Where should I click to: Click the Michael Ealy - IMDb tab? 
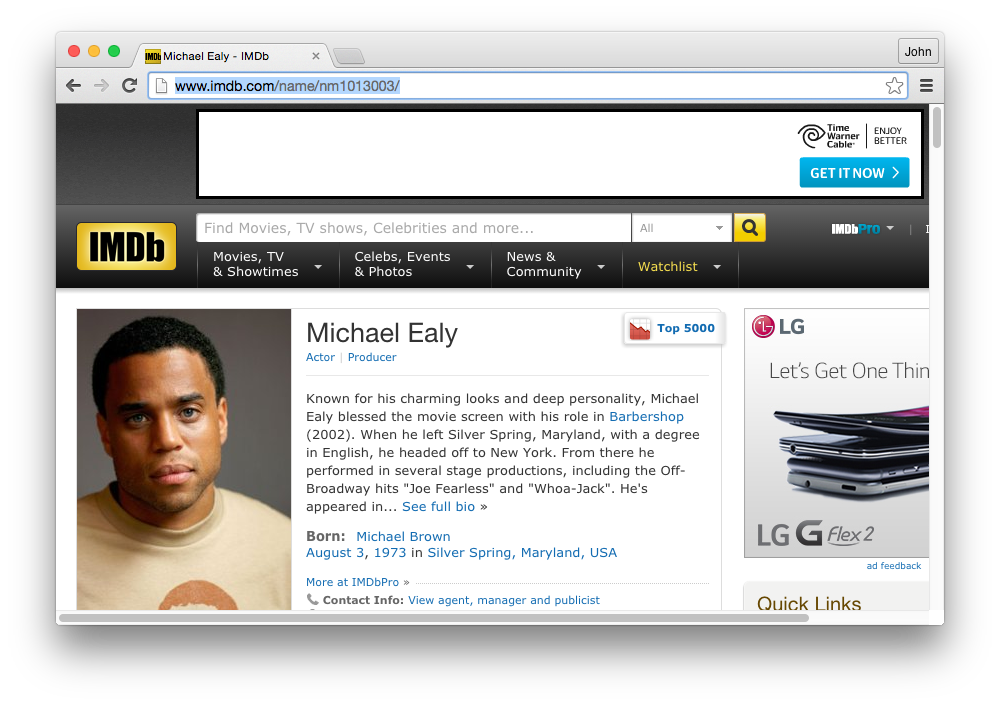click(x=233, y=56)
